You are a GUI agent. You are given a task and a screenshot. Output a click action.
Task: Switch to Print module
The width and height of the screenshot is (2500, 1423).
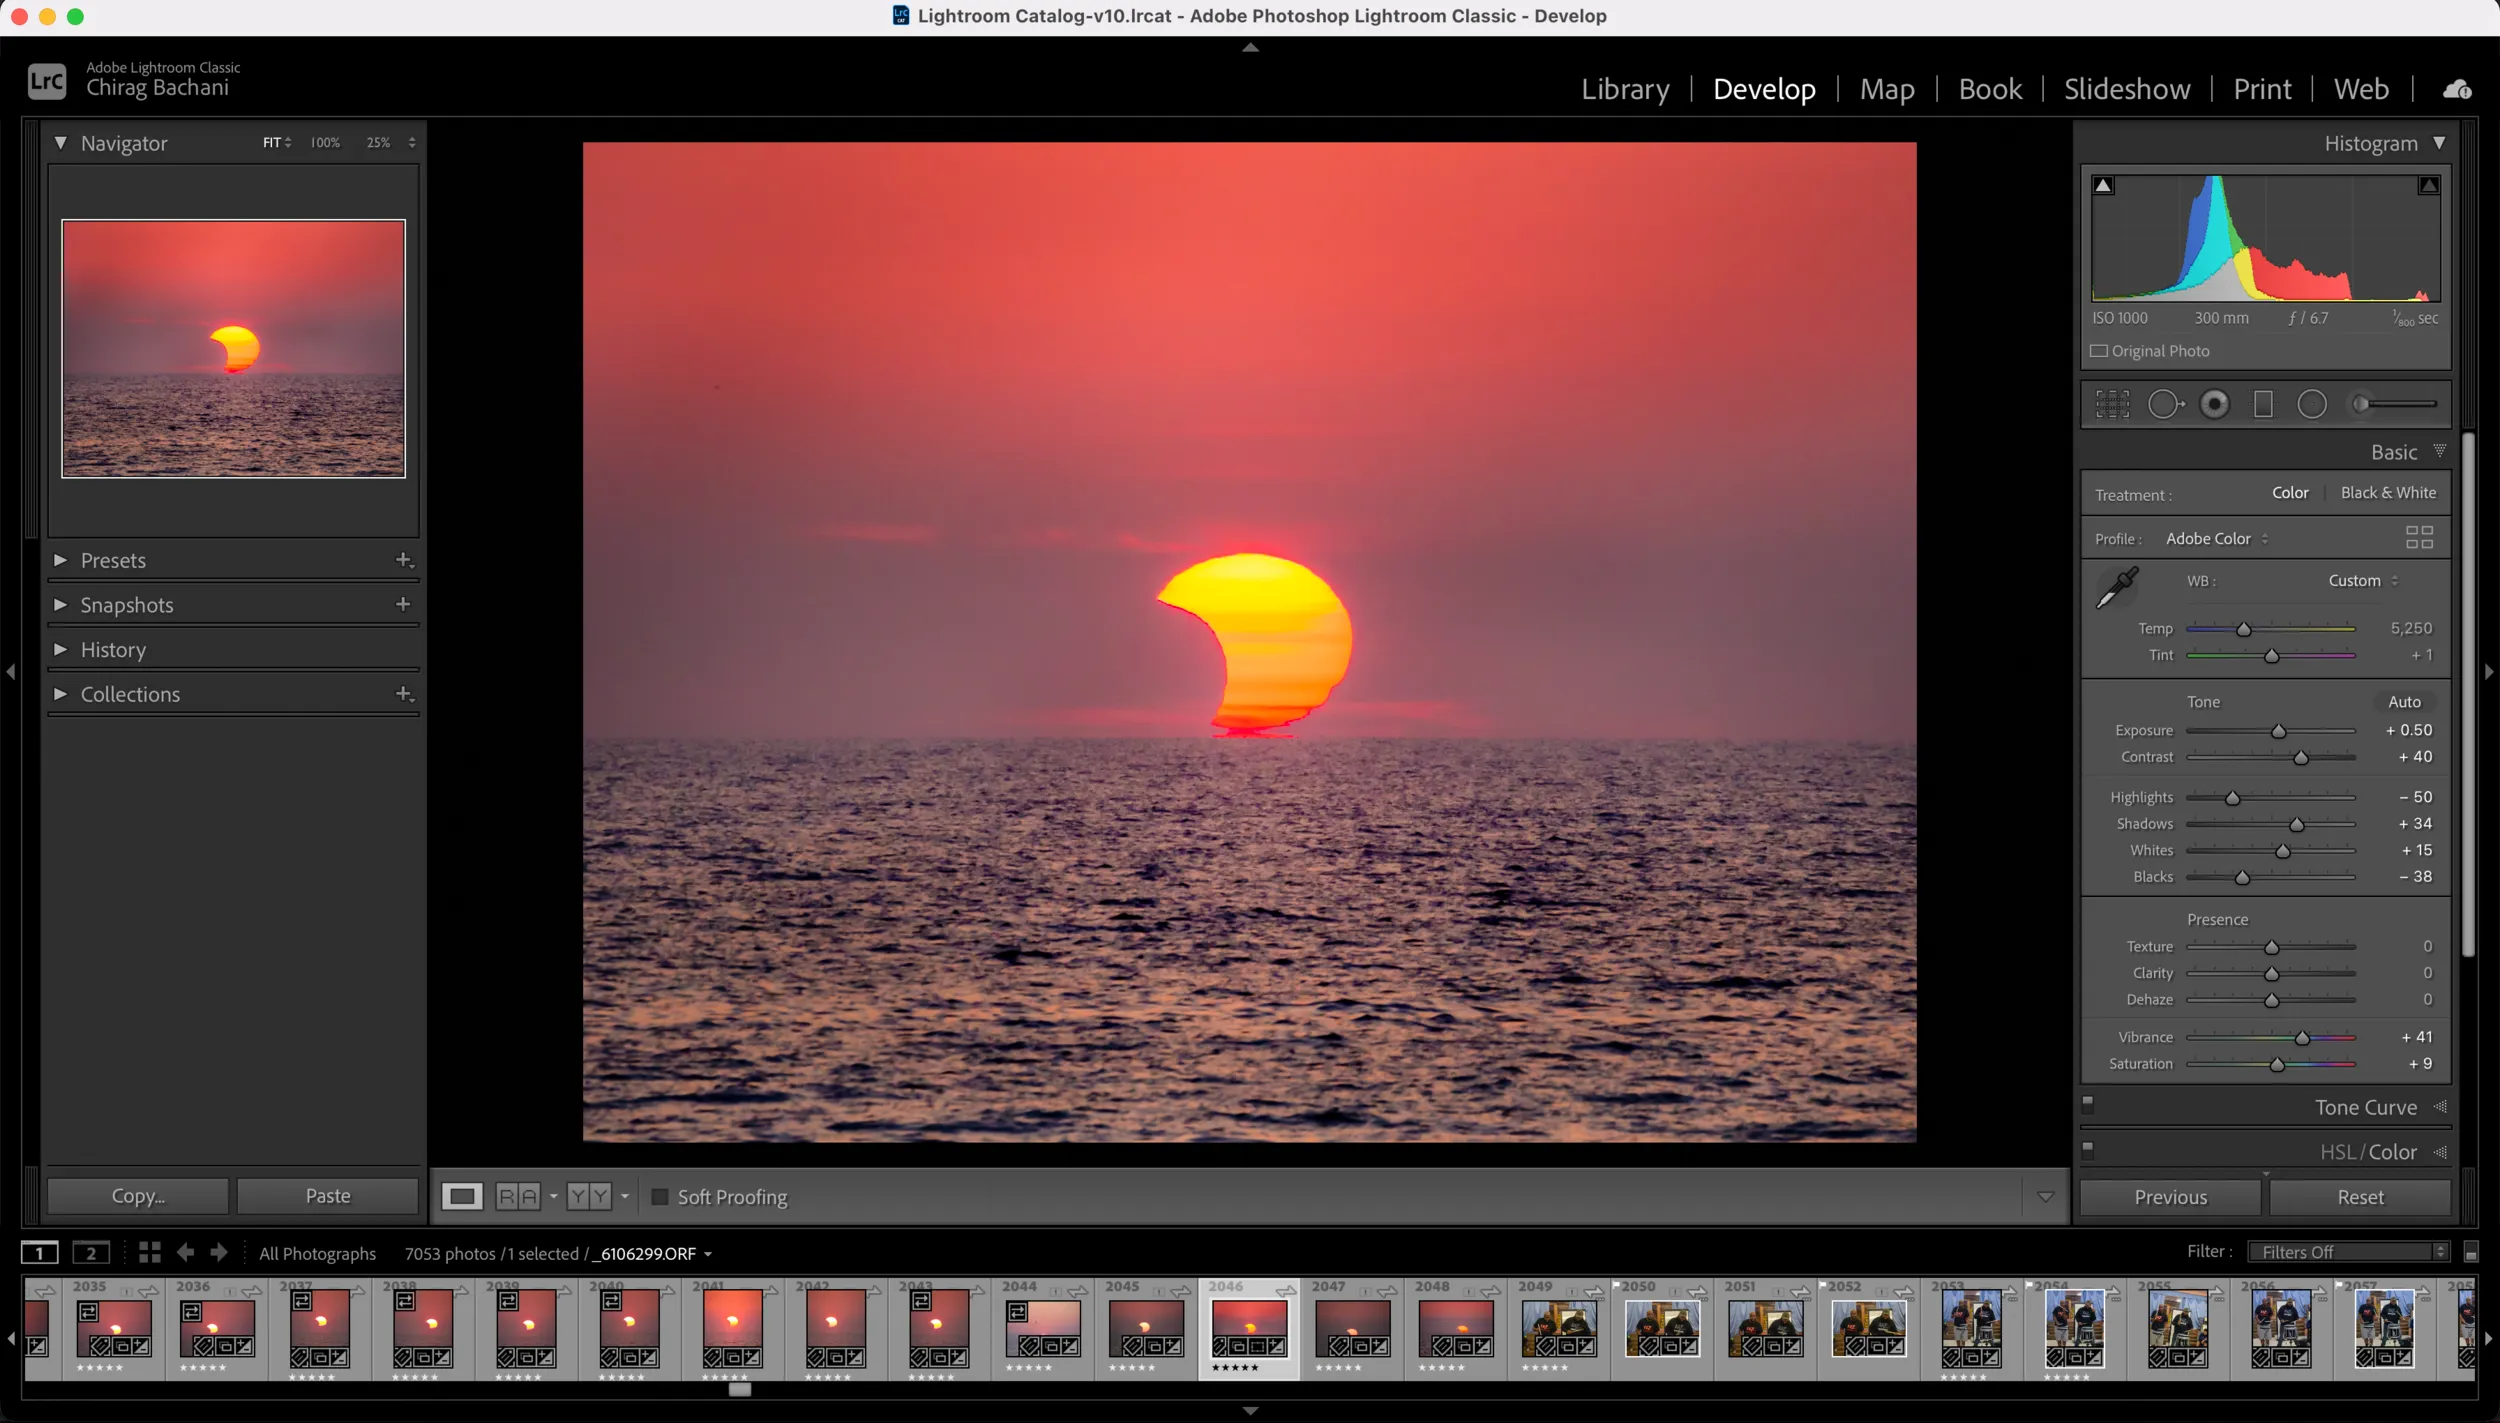click(x=2262, y=89)
